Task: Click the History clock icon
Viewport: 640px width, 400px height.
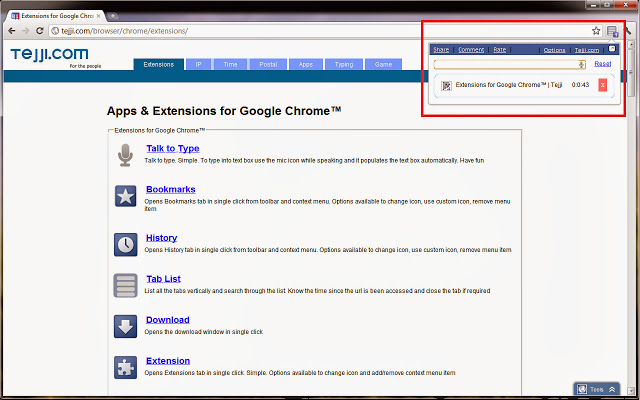Action: [125, 244]
